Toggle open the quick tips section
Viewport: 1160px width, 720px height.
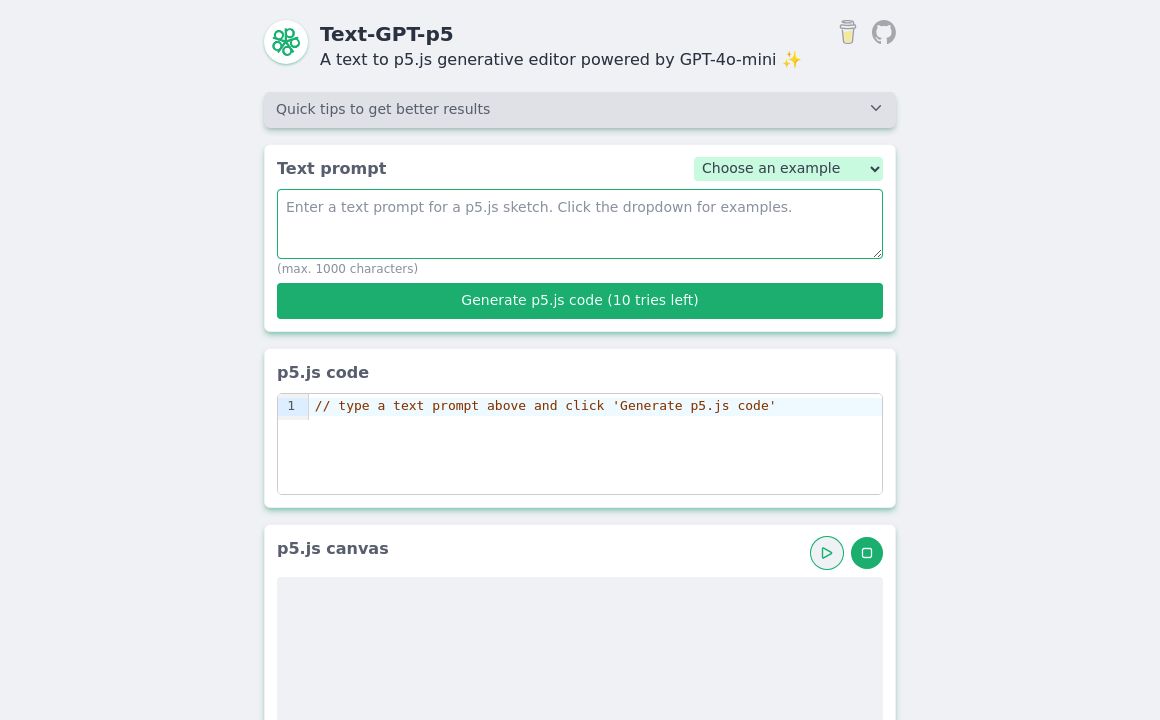(x=580, y=109)
